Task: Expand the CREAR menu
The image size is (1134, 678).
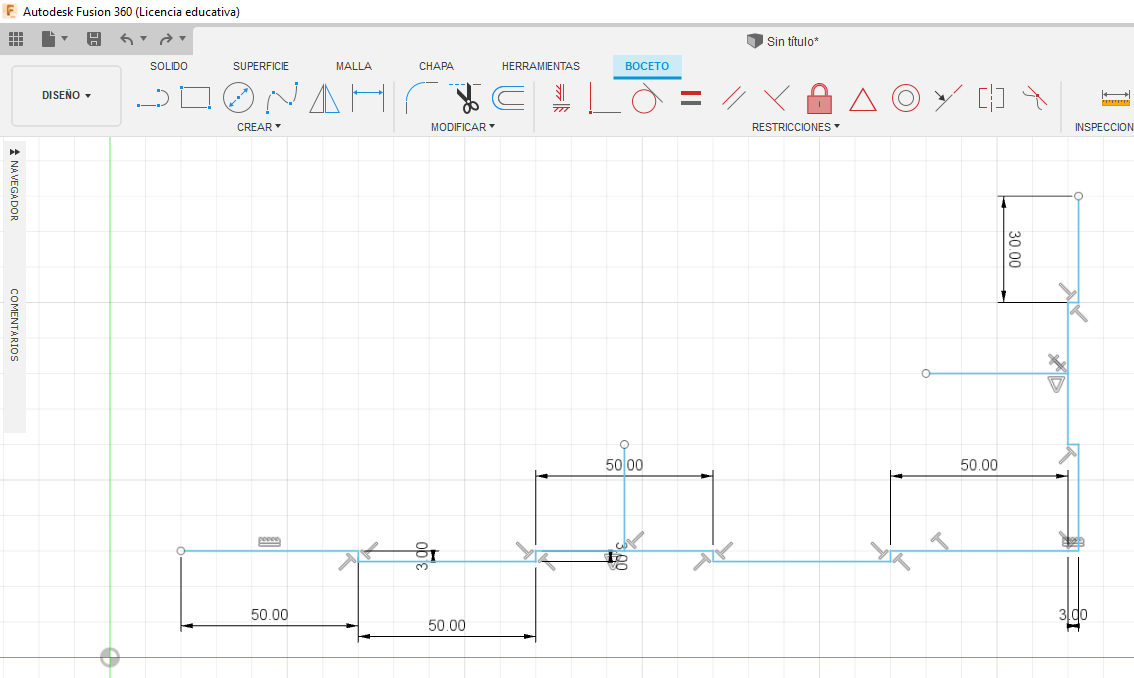Action: point(259,127)
